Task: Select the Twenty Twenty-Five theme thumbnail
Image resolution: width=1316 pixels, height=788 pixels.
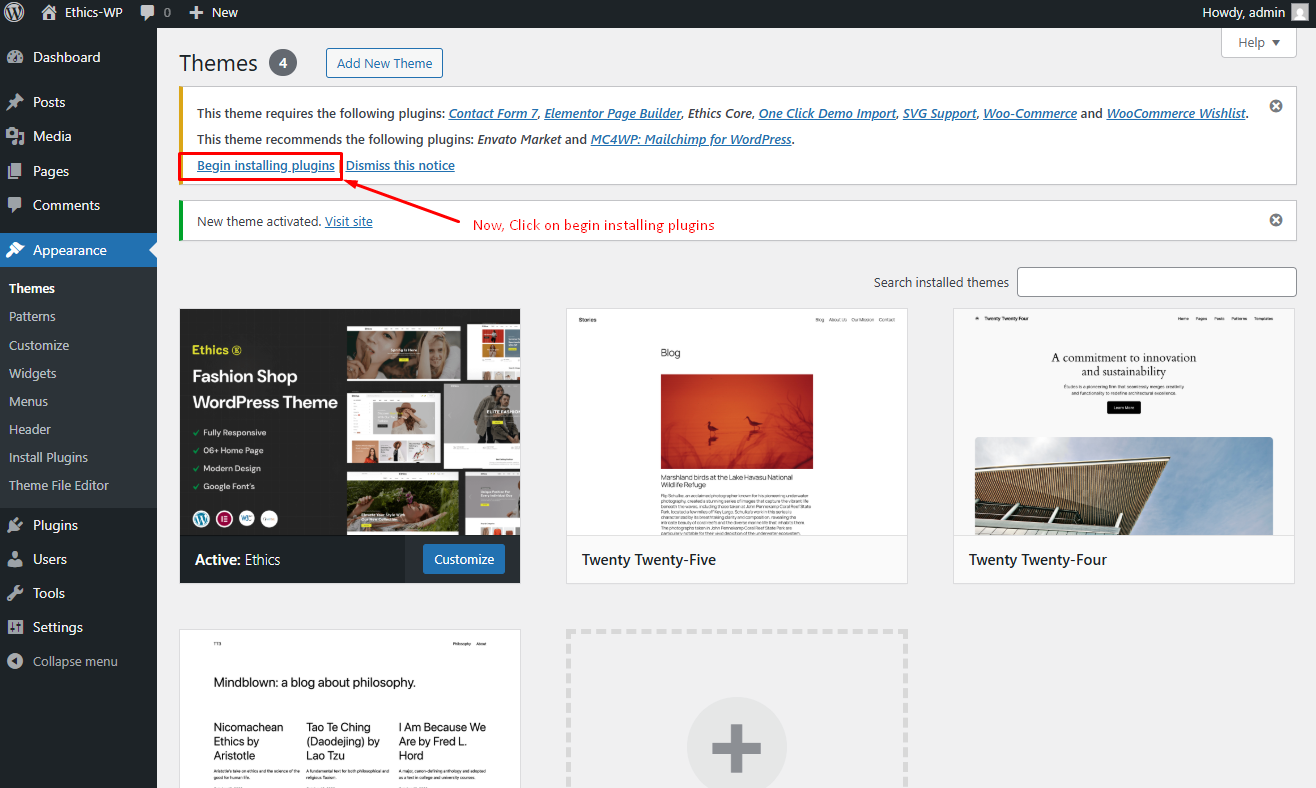Action: 737,422
